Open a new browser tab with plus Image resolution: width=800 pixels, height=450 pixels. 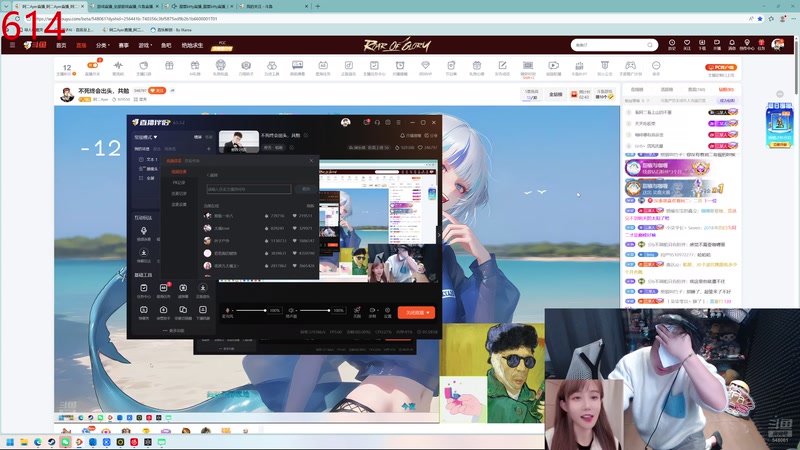tap(317, 6)
